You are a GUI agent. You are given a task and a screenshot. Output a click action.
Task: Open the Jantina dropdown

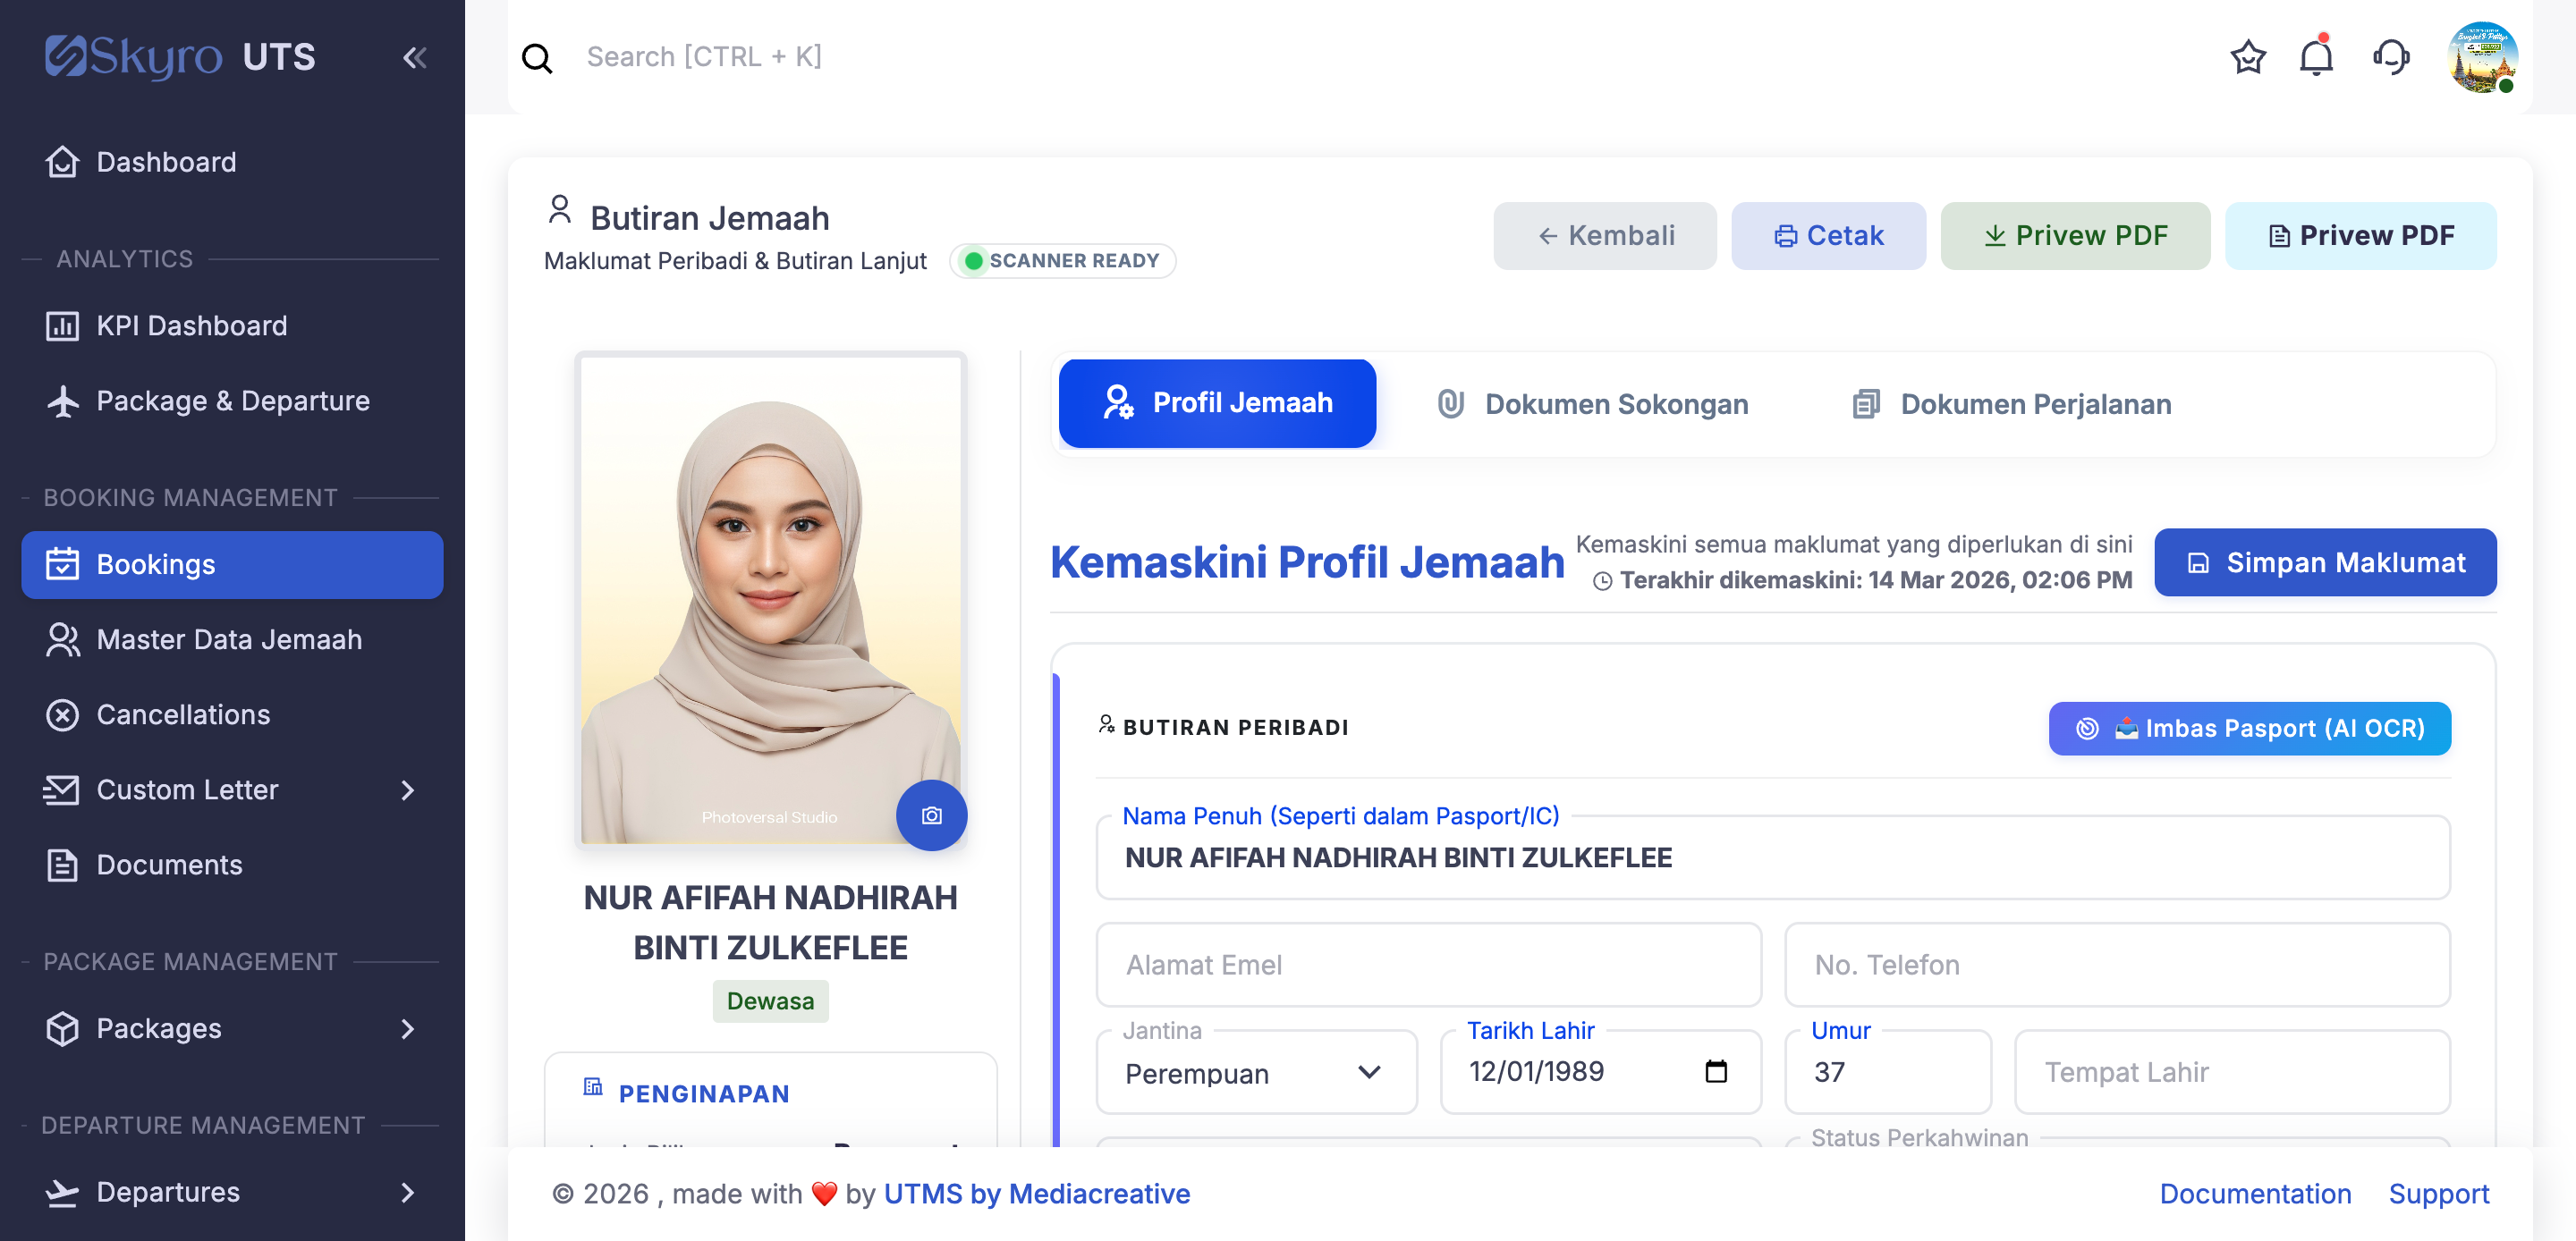[x=1256, y=1073]
